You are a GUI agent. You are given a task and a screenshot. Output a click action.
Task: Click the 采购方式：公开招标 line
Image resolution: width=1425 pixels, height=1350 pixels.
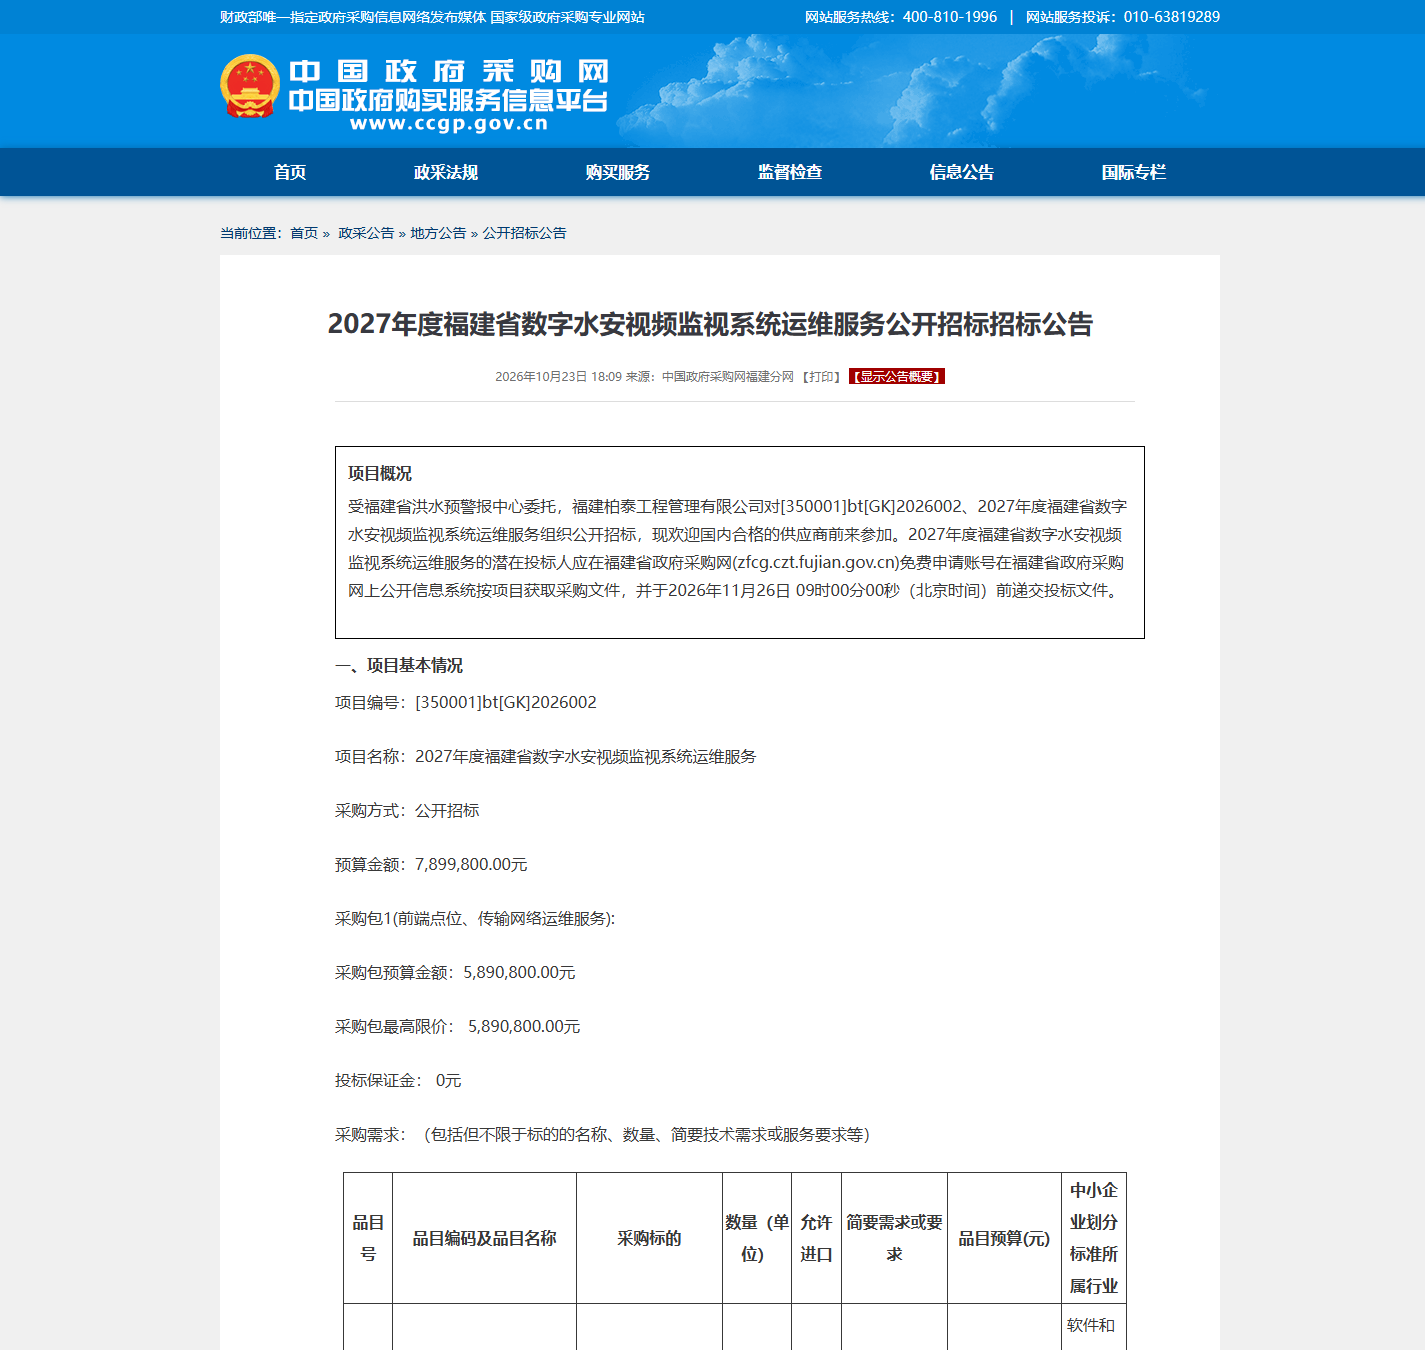(407, 811)
